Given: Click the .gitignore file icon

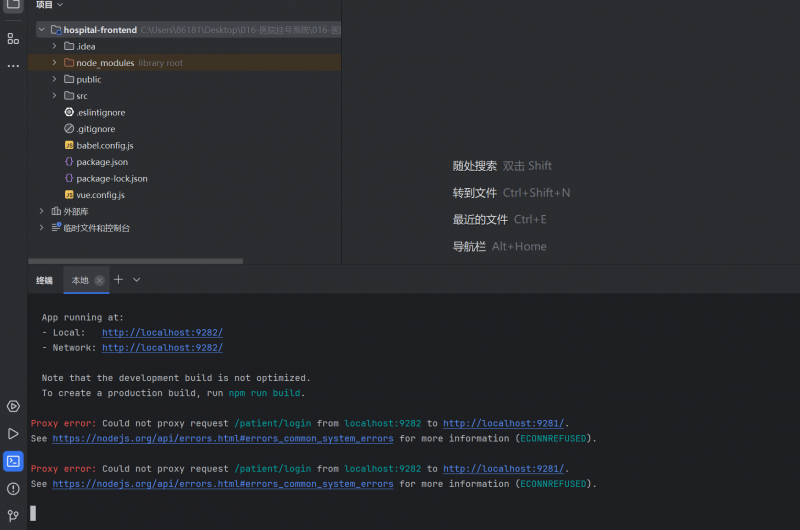Looking at the screenshot, I should click(69, 129).
